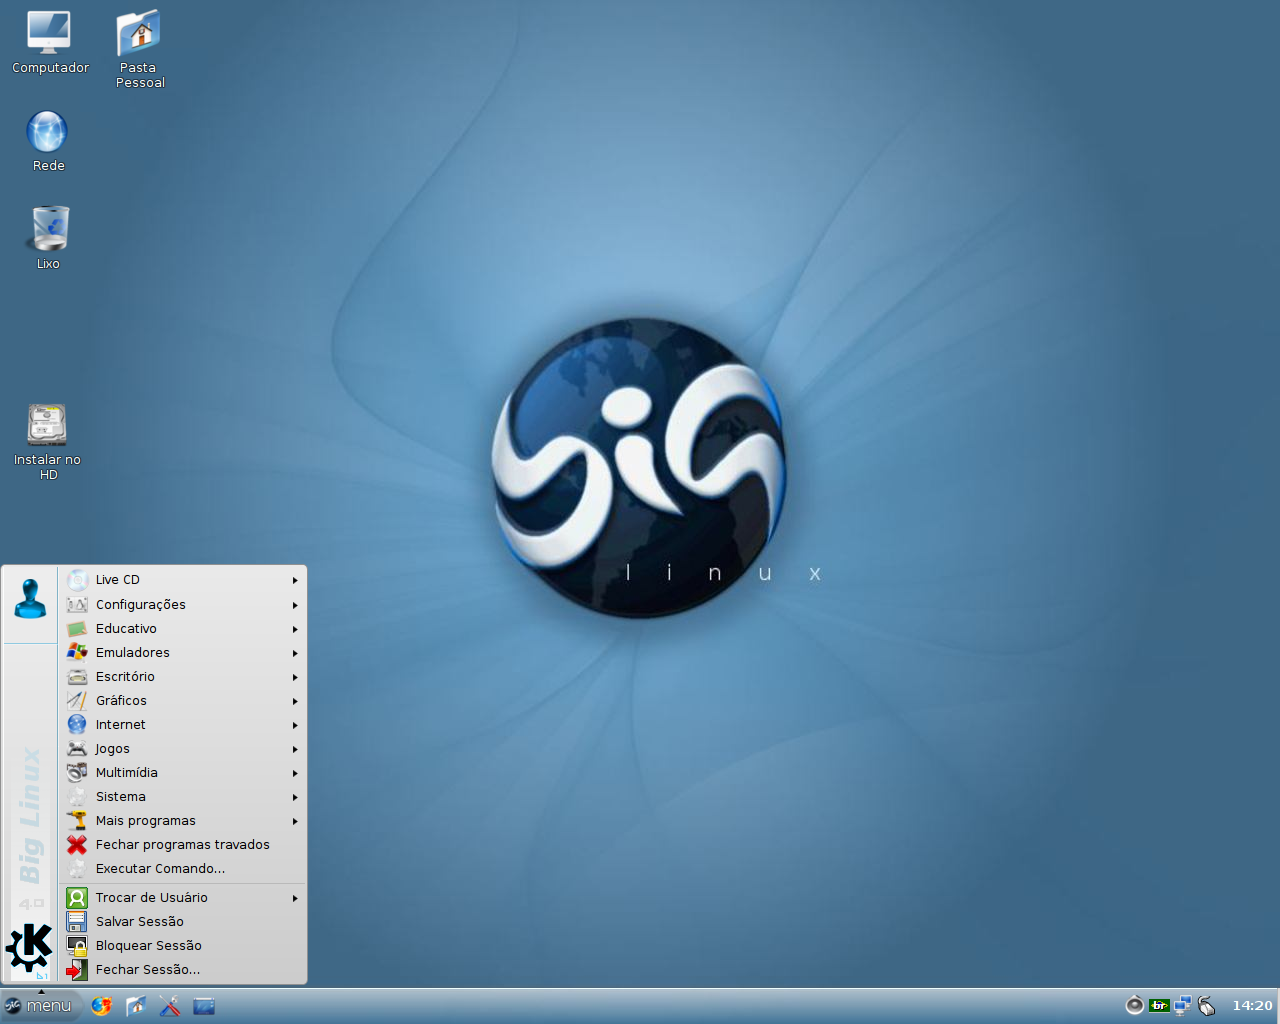This screenshot has width=1280, height=1024.
Task: Select Fechar programas travados
Action: [x=183, y=845]
